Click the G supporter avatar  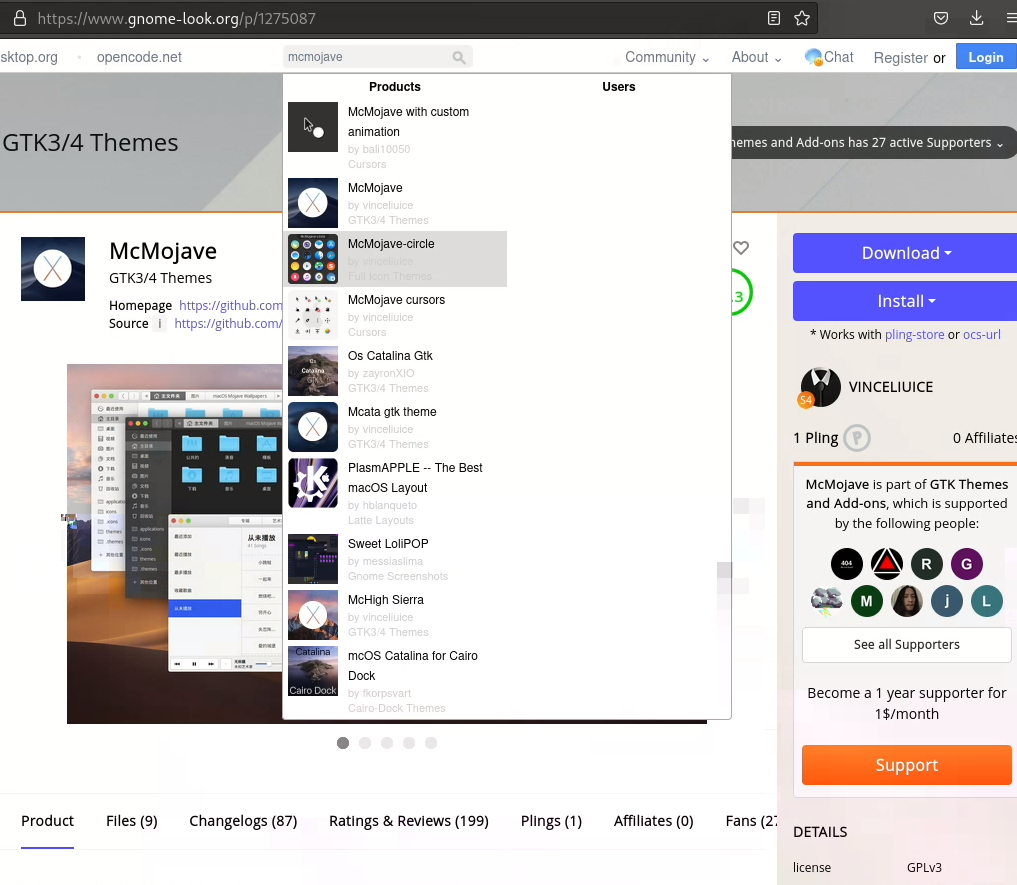click(x=966, y=564)
